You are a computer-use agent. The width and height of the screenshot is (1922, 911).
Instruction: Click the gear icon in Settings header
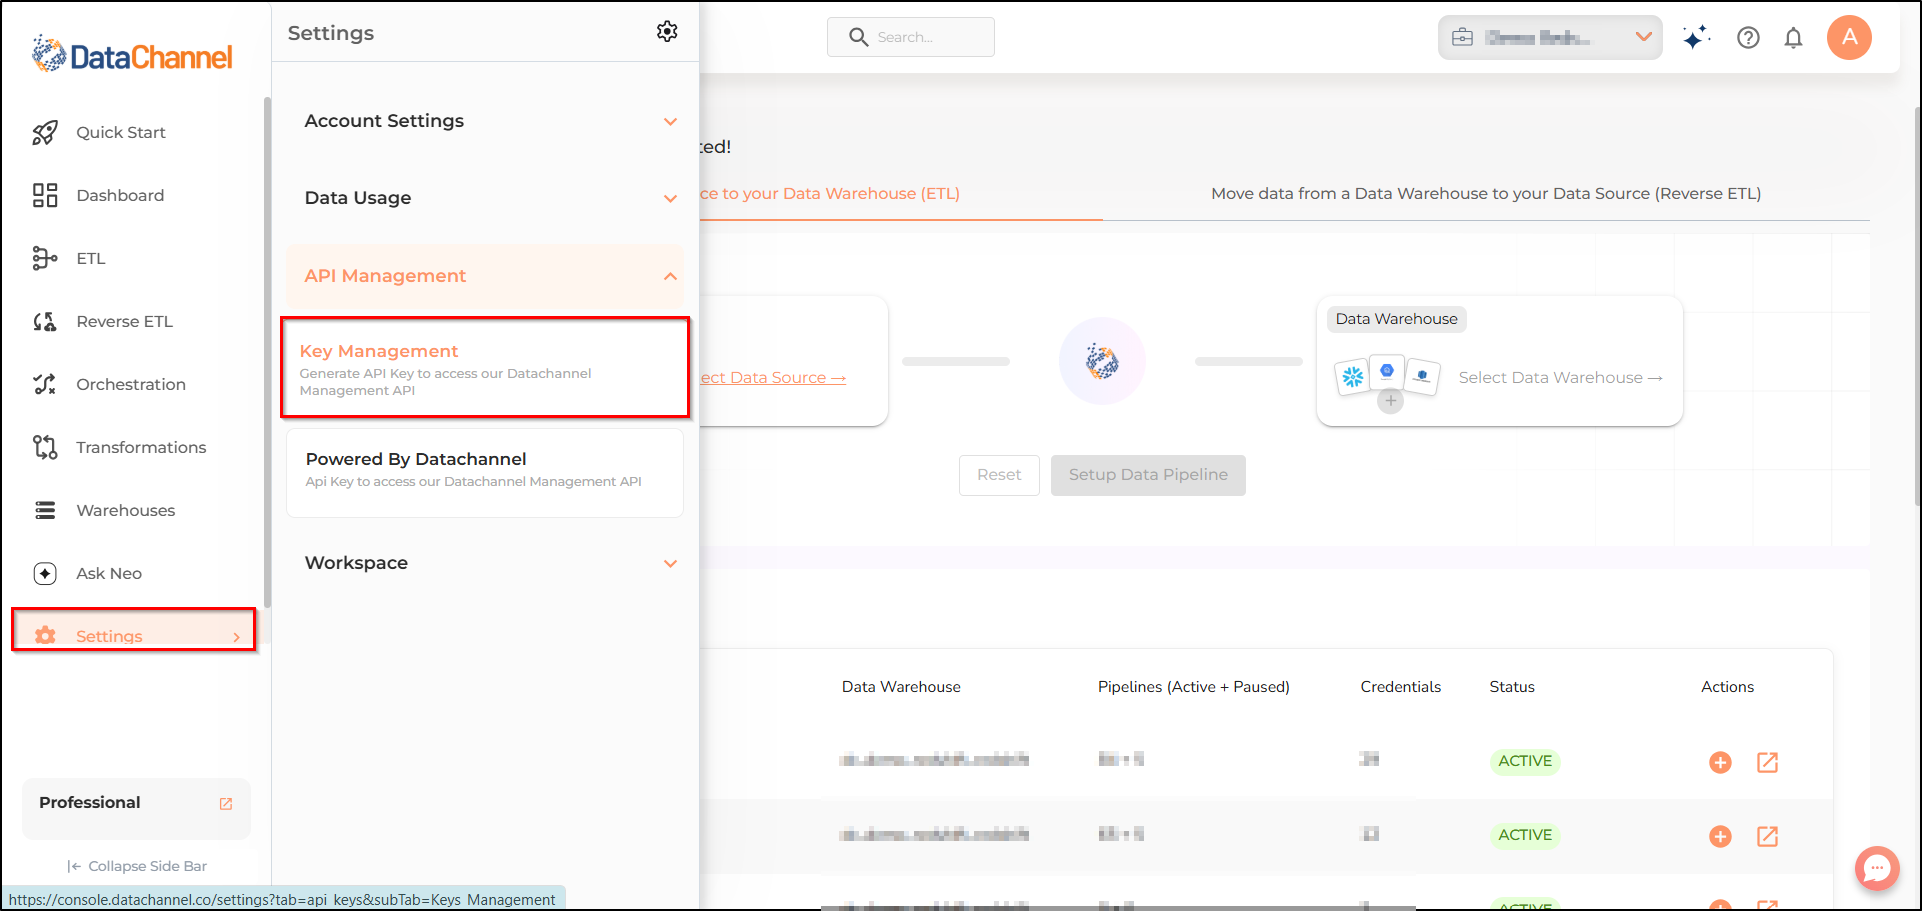(x=667, y=32)
